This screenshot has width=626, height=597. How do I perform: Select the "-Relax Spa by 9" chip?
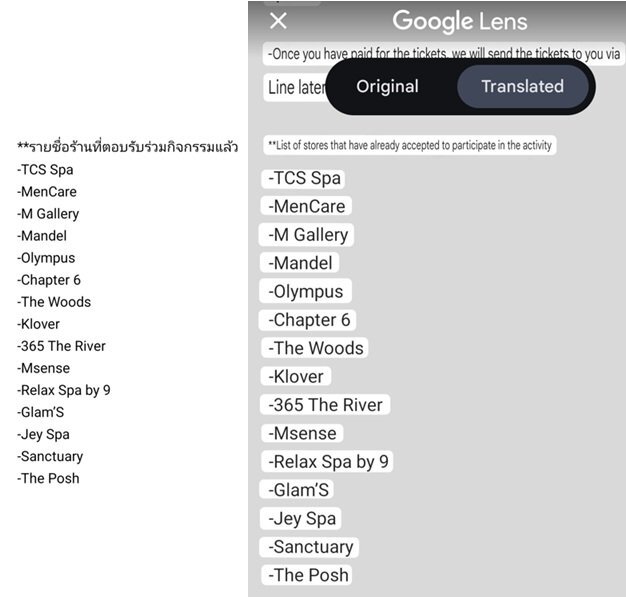[x=327, y=462]
